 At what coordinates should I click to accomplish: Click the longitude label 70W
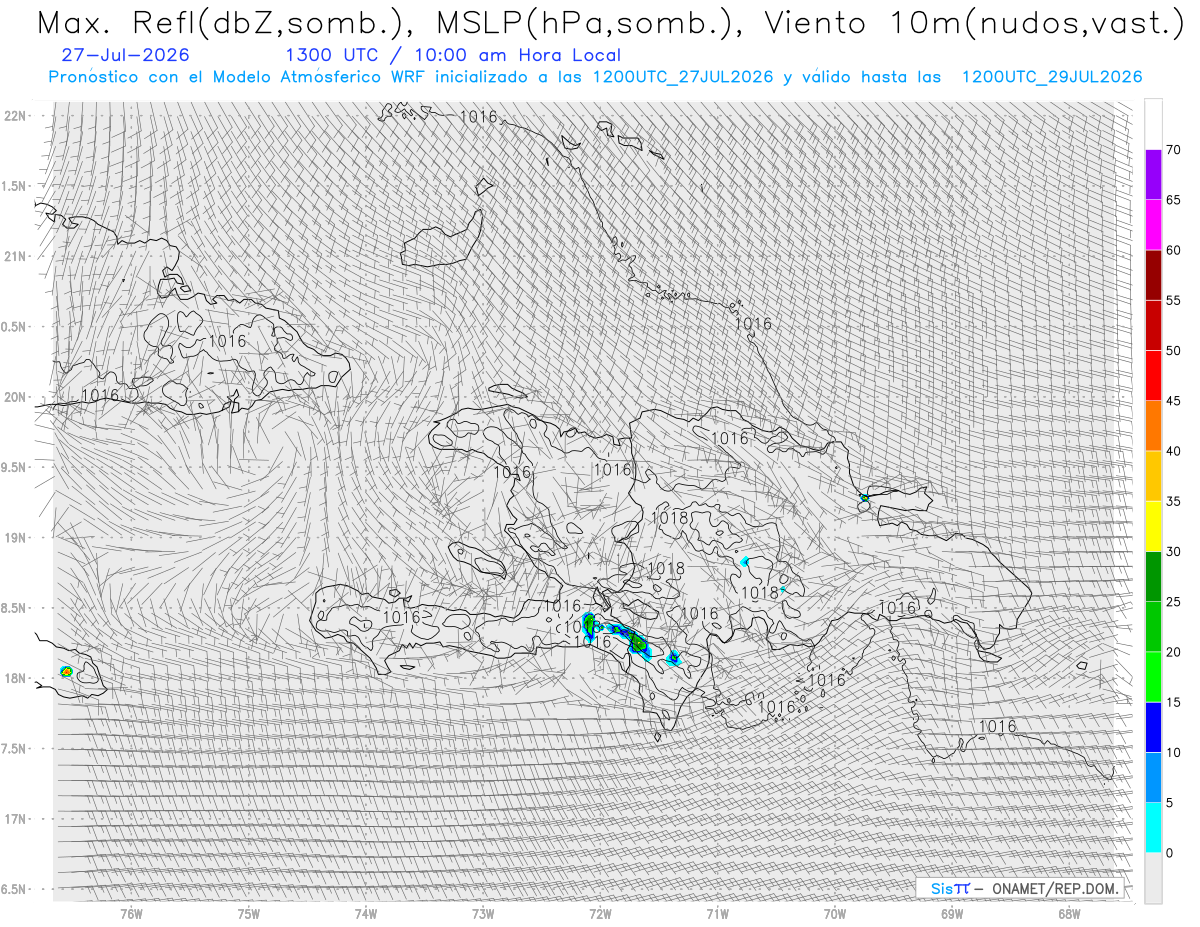pyautogui.click(x=835, y=913)
